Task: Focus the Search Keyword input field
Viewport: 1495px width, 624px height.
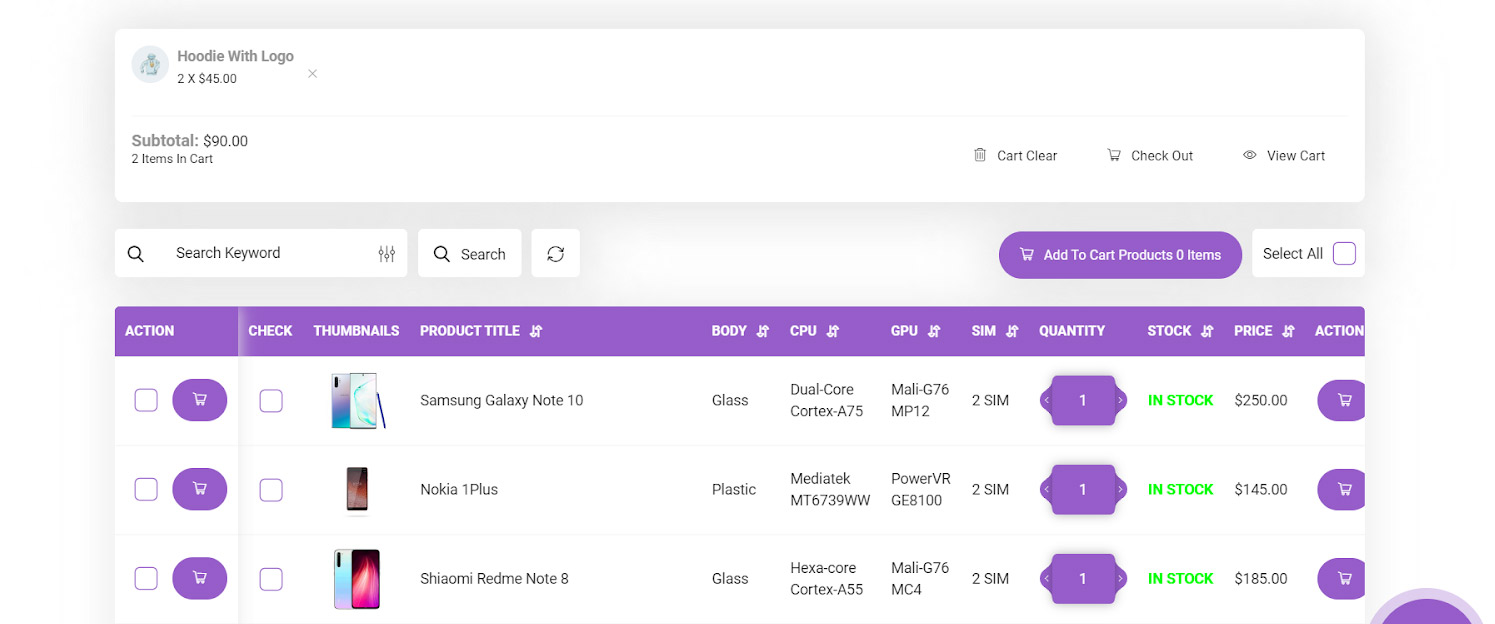Action: [265, 254]
